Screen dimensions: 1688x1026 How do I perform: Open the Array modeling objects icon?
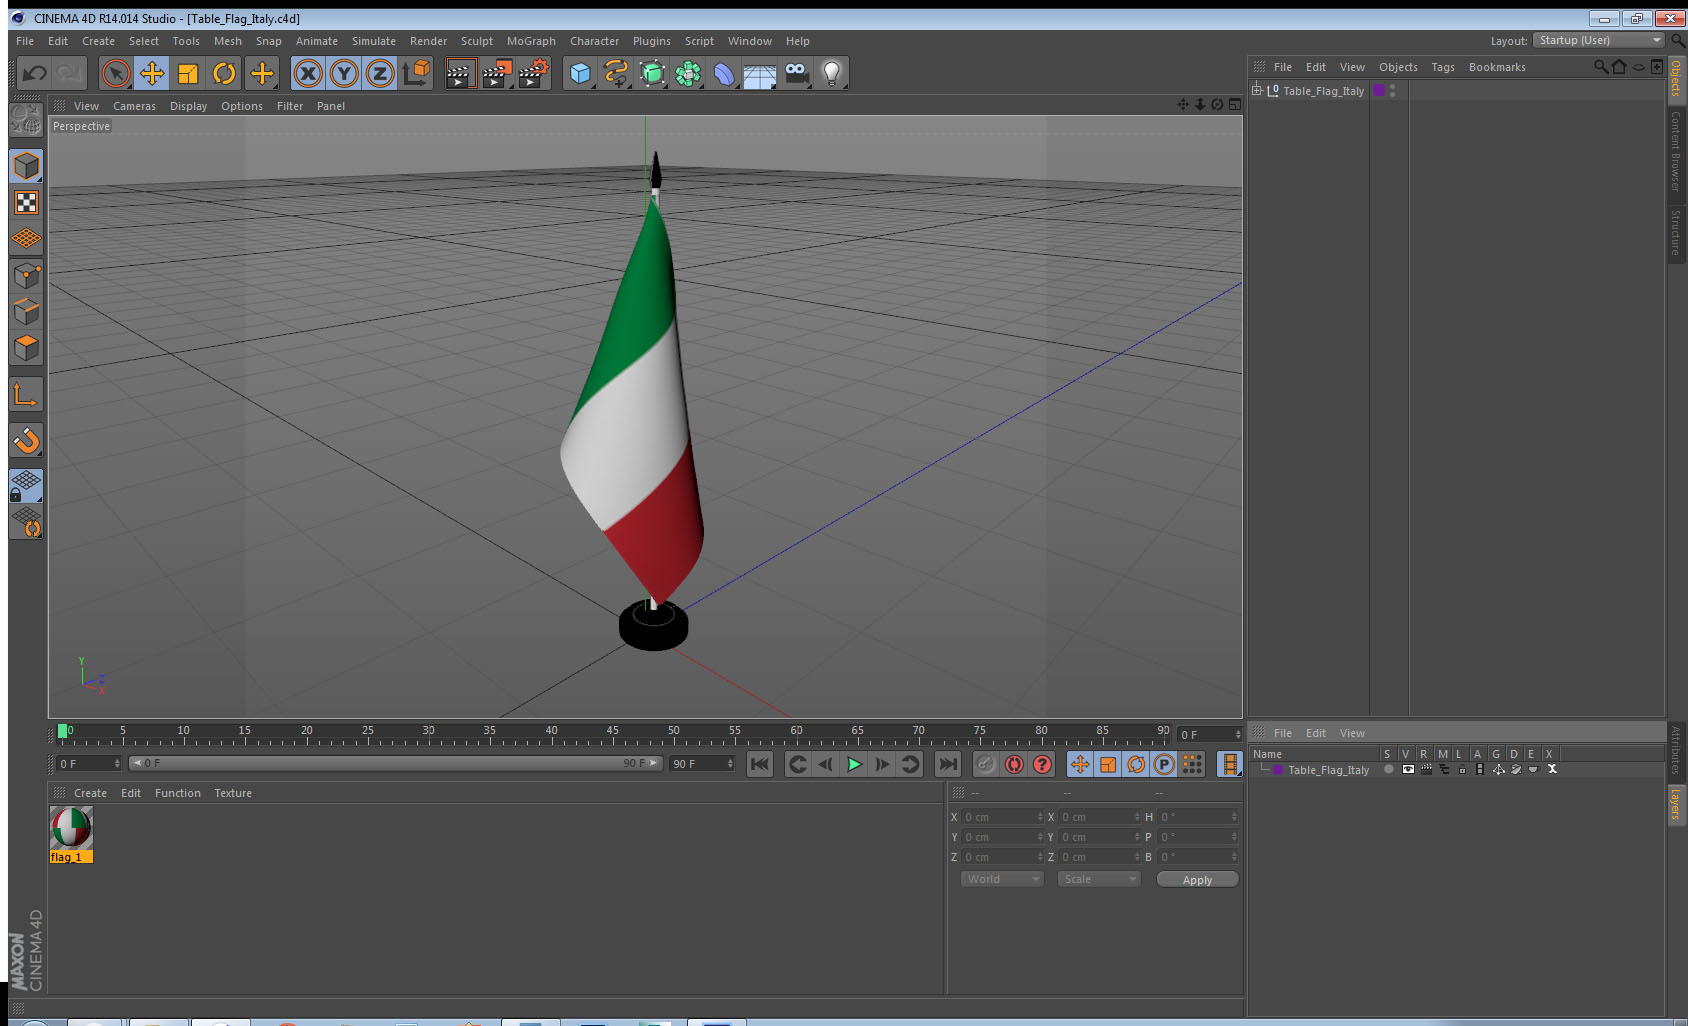click(x=688, y=73)
